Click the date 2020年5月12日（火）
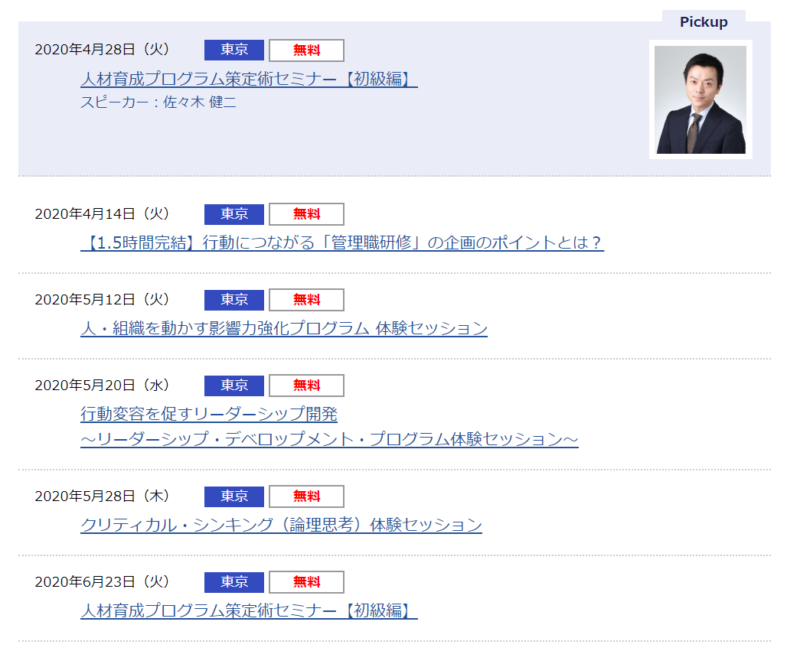Image resolution: width=800 pixels, height=664 pixels. point(102,300)
